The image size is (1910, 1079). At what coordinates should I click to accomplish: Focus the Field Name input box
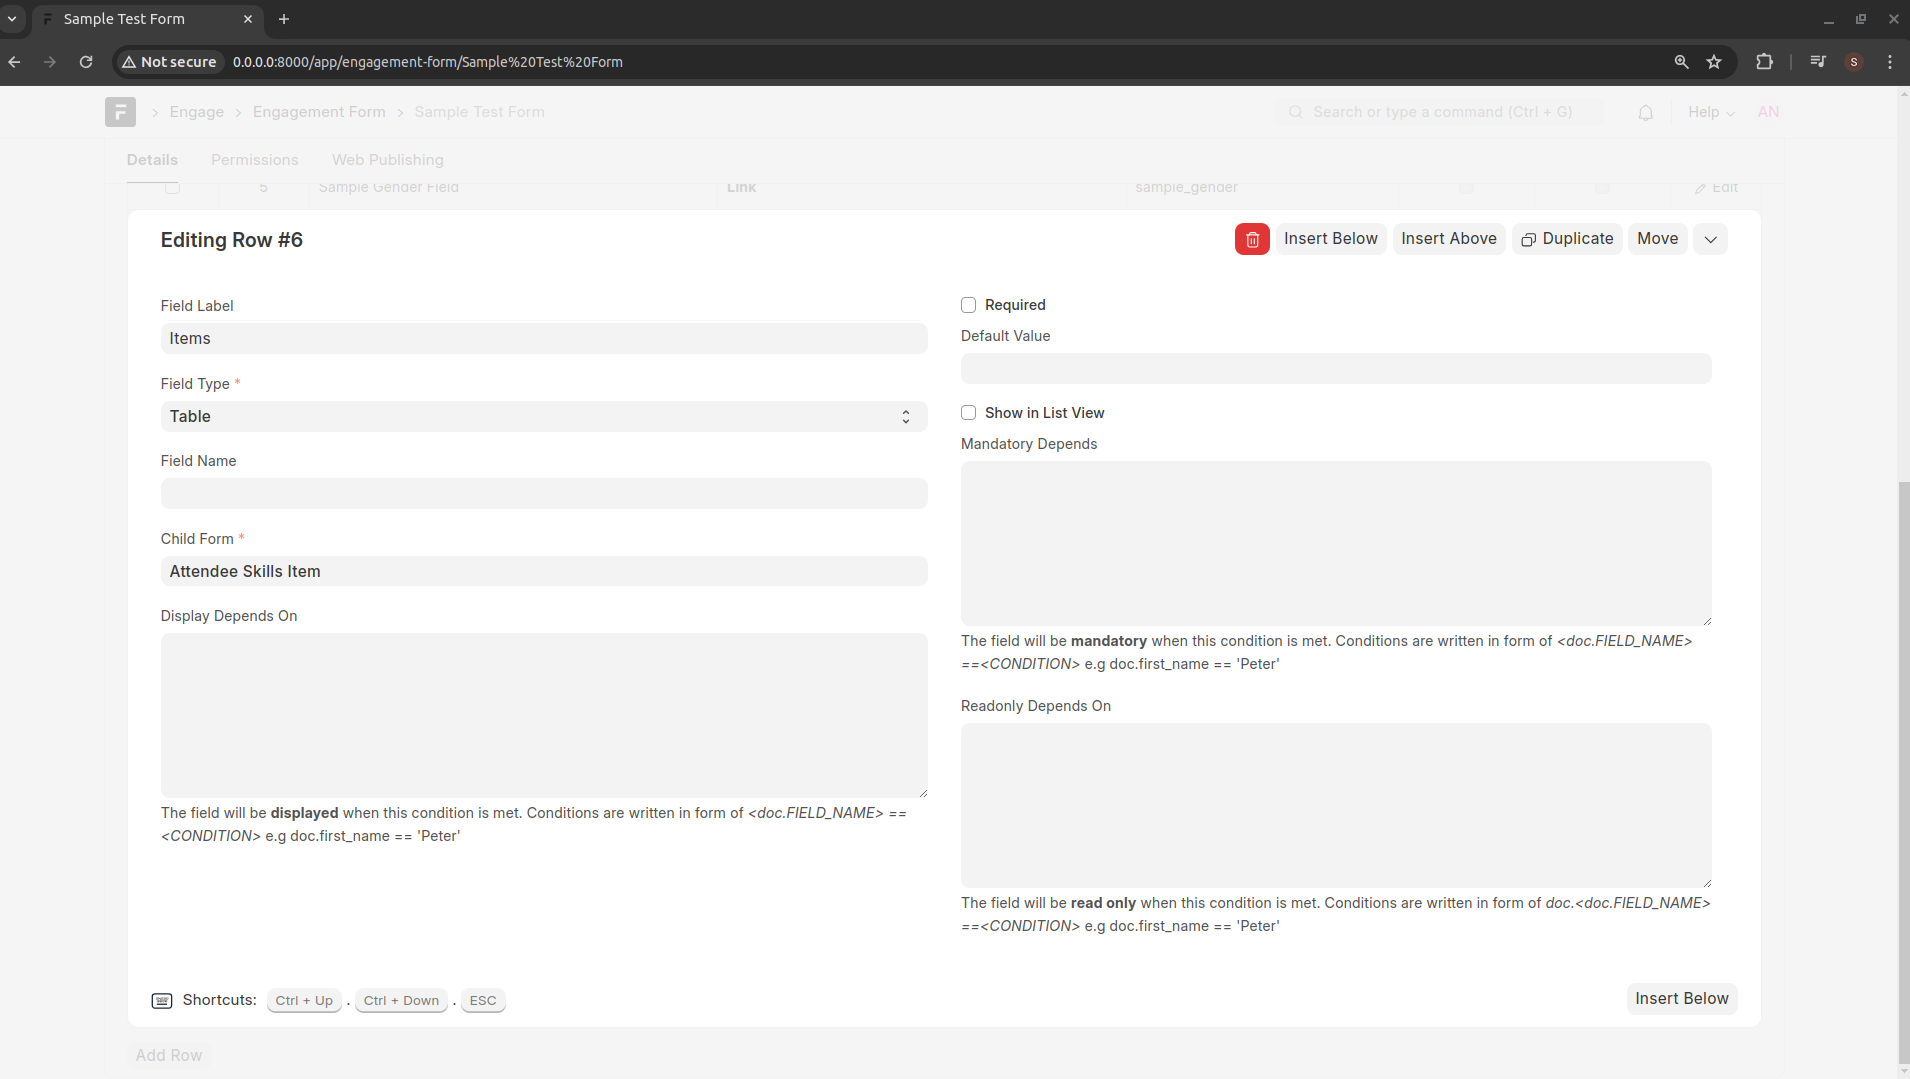pos(544,494)
